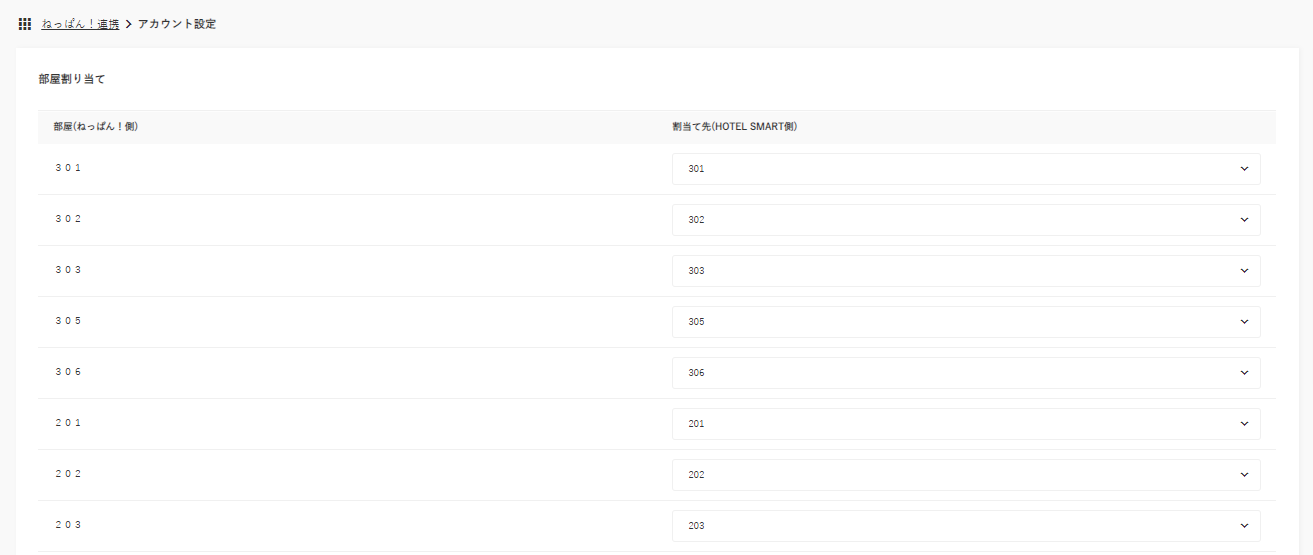
Task: Open the assignment dropdown showing 203
Action: tap(965, 526)
